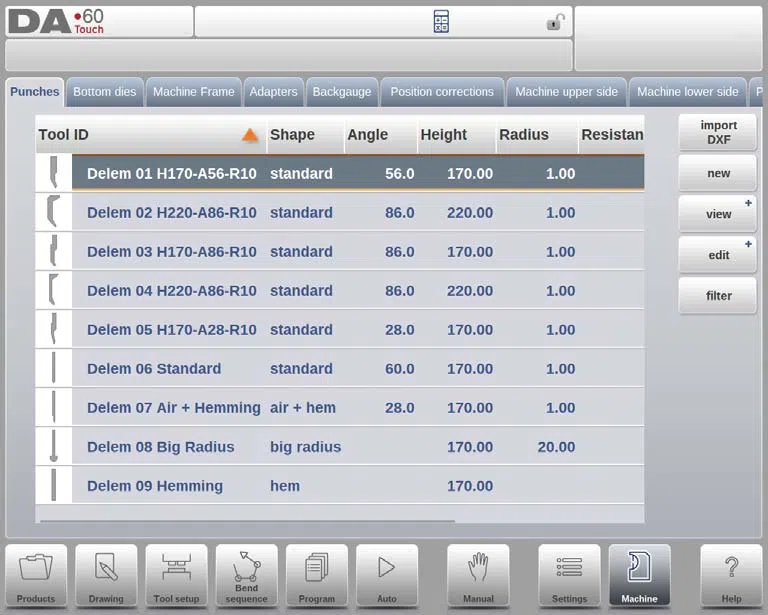The width and height of the screenshot is (768, 615).
Task: Open the Position corrections tab
Action: [442, 92]
